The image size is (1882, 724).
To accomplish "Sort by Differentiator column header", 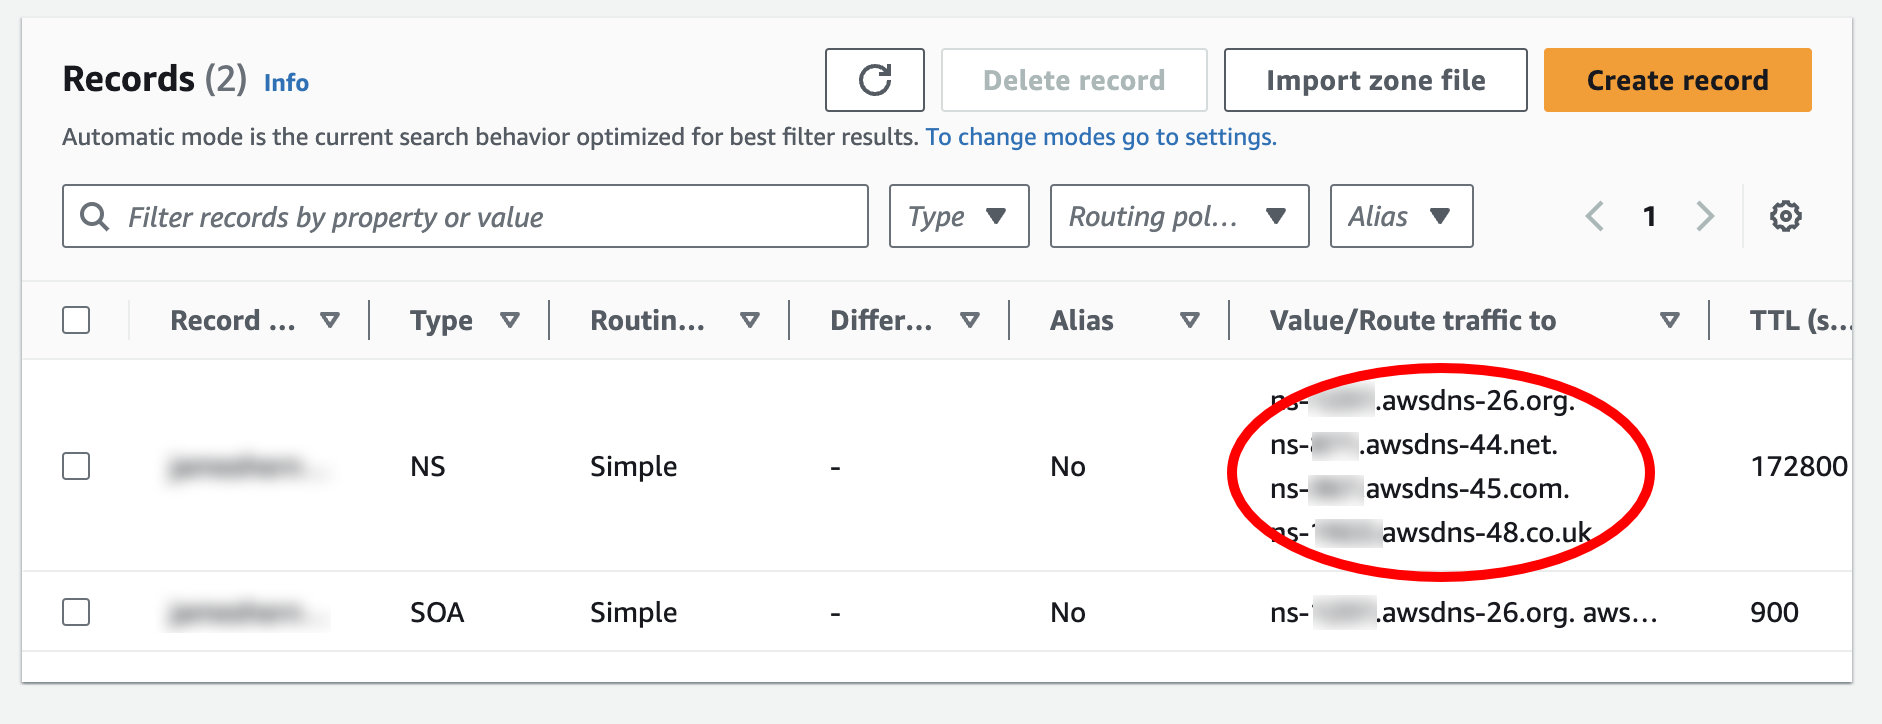I will pyautogui.click(x=881, y=320).
